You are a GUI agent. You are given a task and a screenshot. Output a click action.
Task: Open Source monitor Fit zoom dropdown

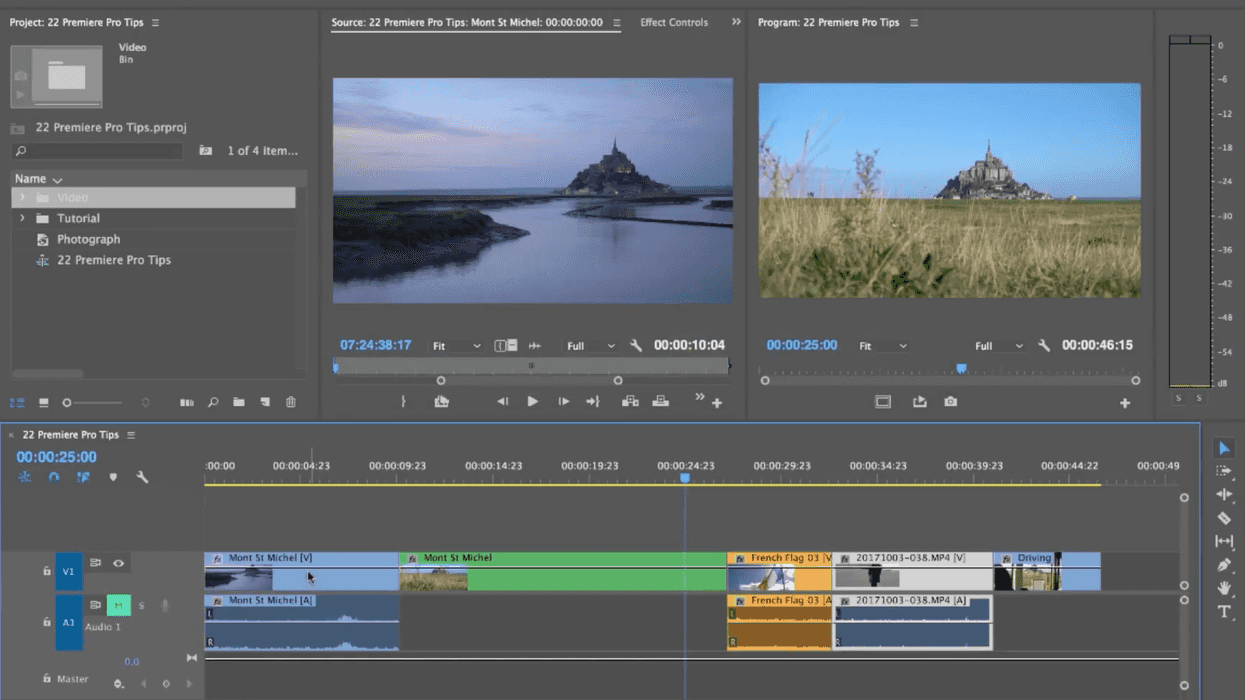pyautogui.click(x=457, y=346)
